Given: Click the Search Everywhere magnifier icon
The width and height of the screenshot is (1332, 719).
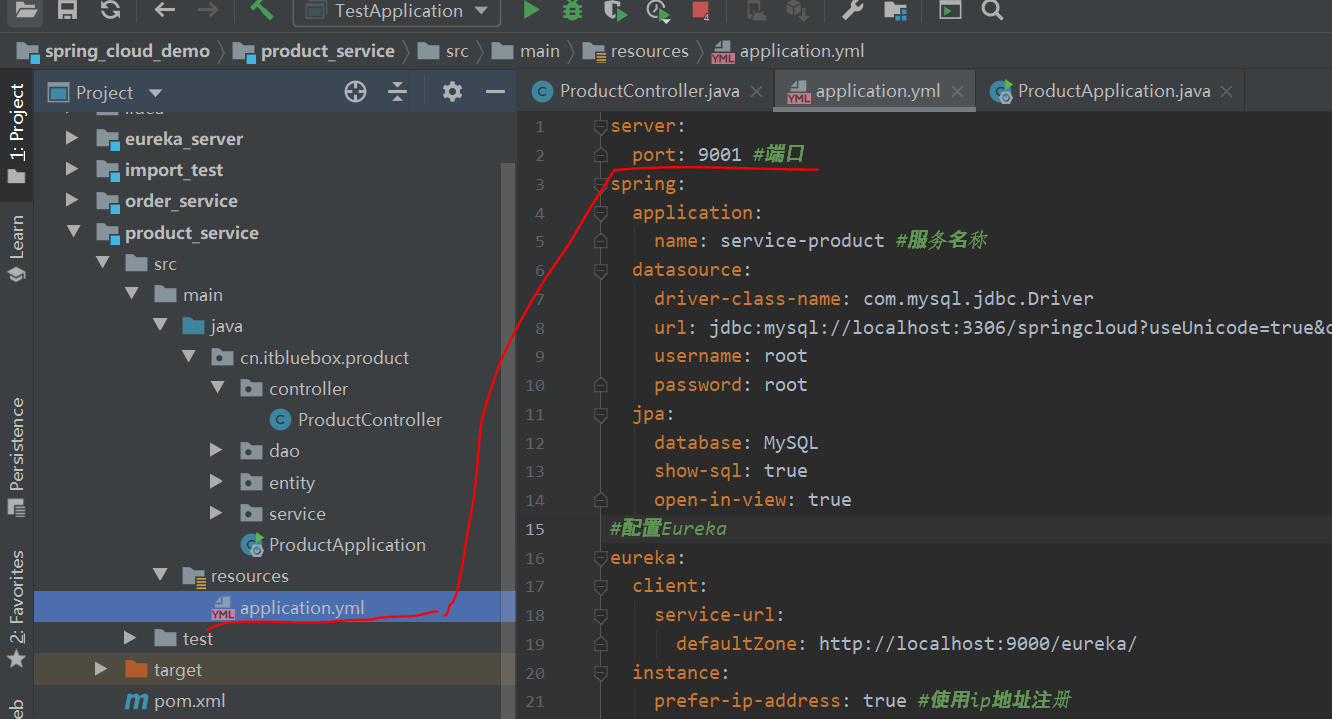Looking at the screenshot, I should 991,11.
